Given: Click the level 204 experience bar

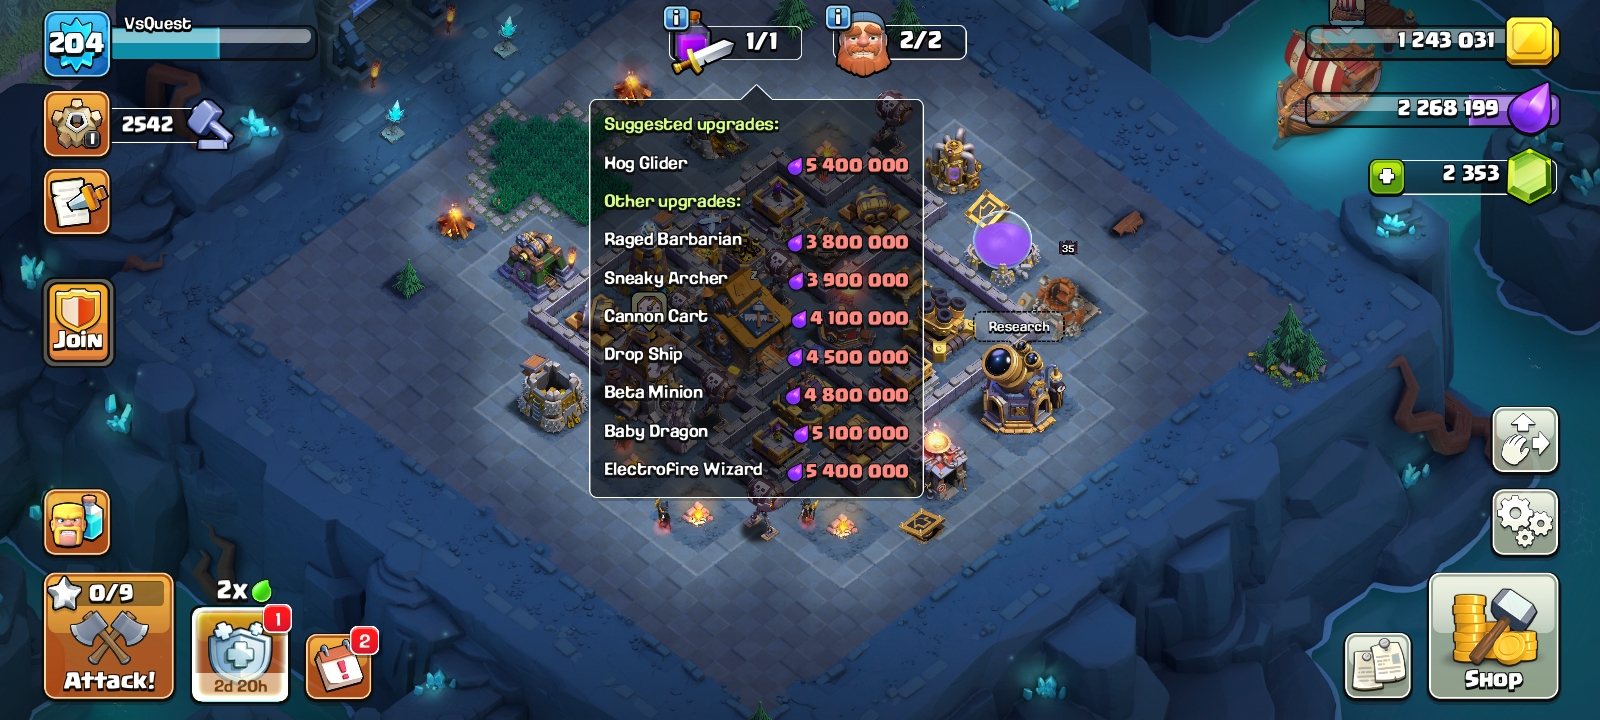Looking at the screenshot, I should pyautogui.click(x=212, y=43).
